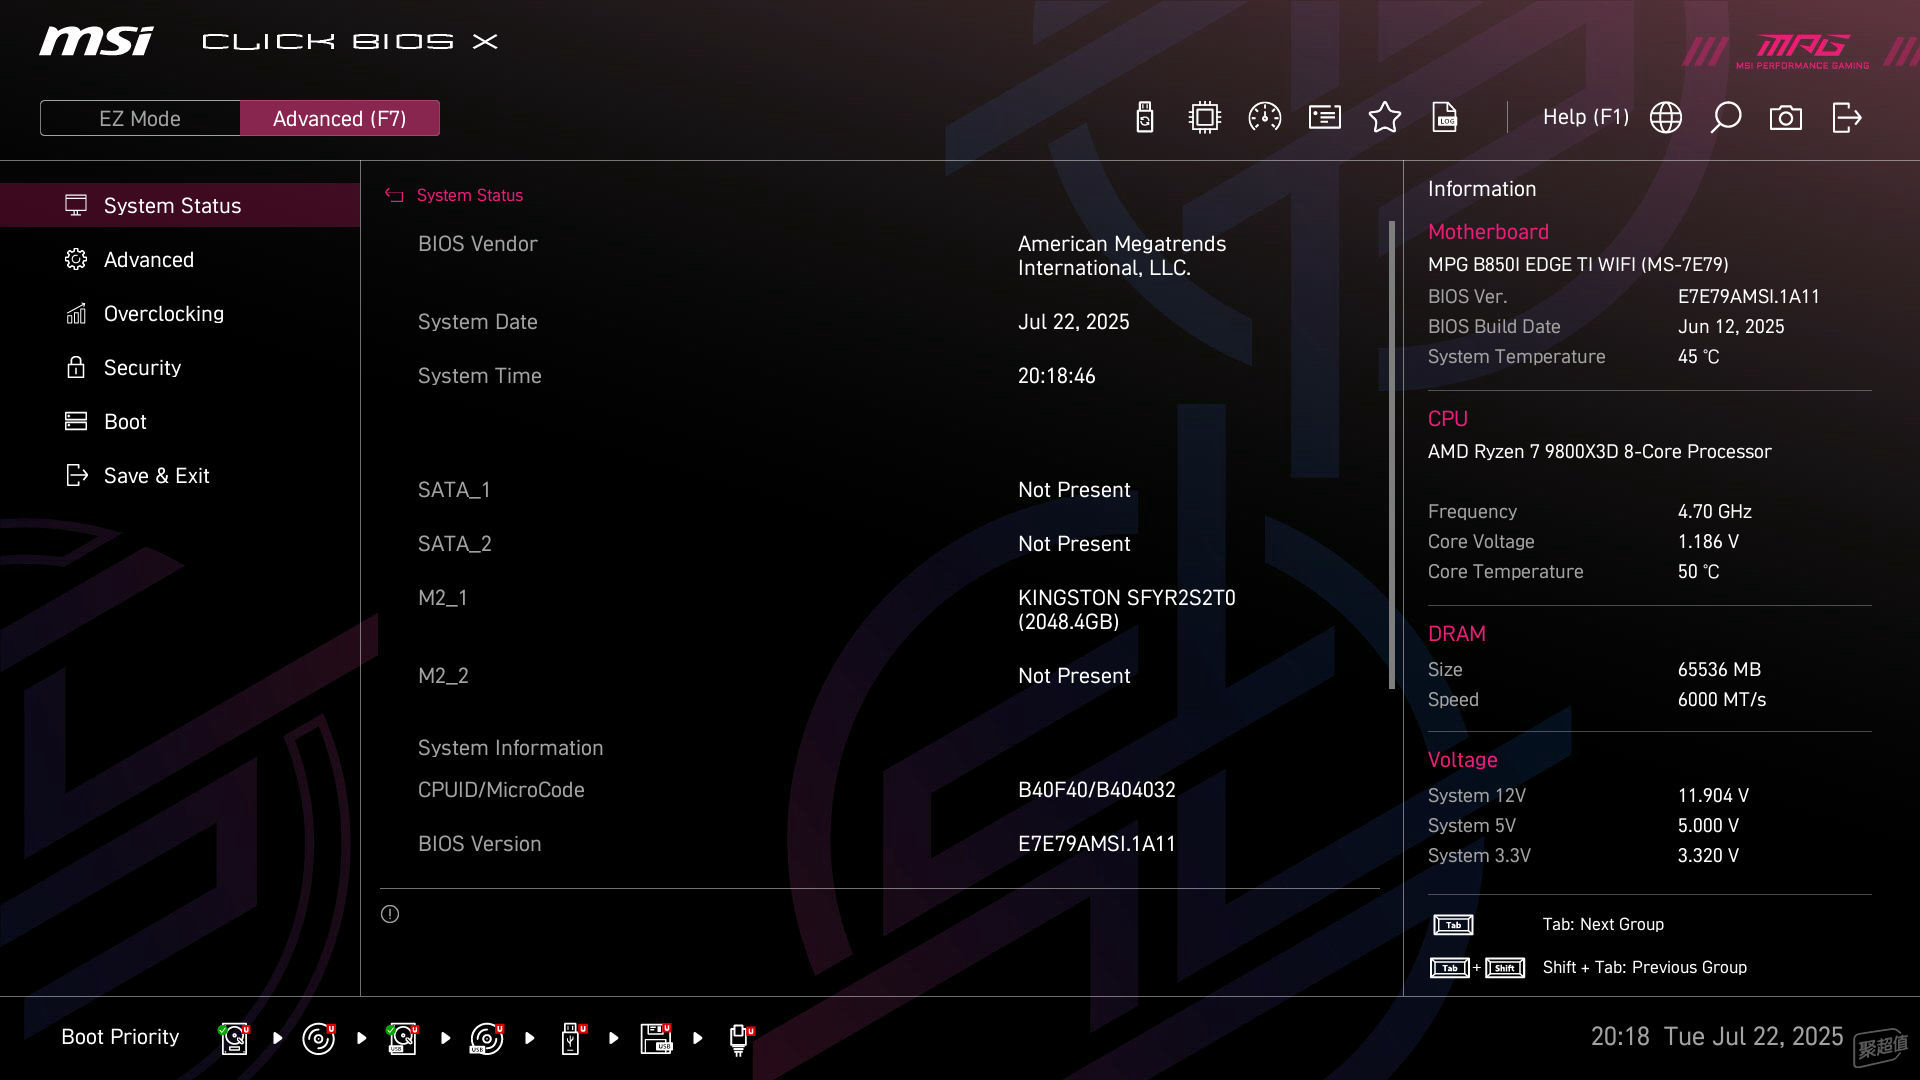Click the main panel vertical scrollbar
1920x1080 pixels.
coord(1391,455)
